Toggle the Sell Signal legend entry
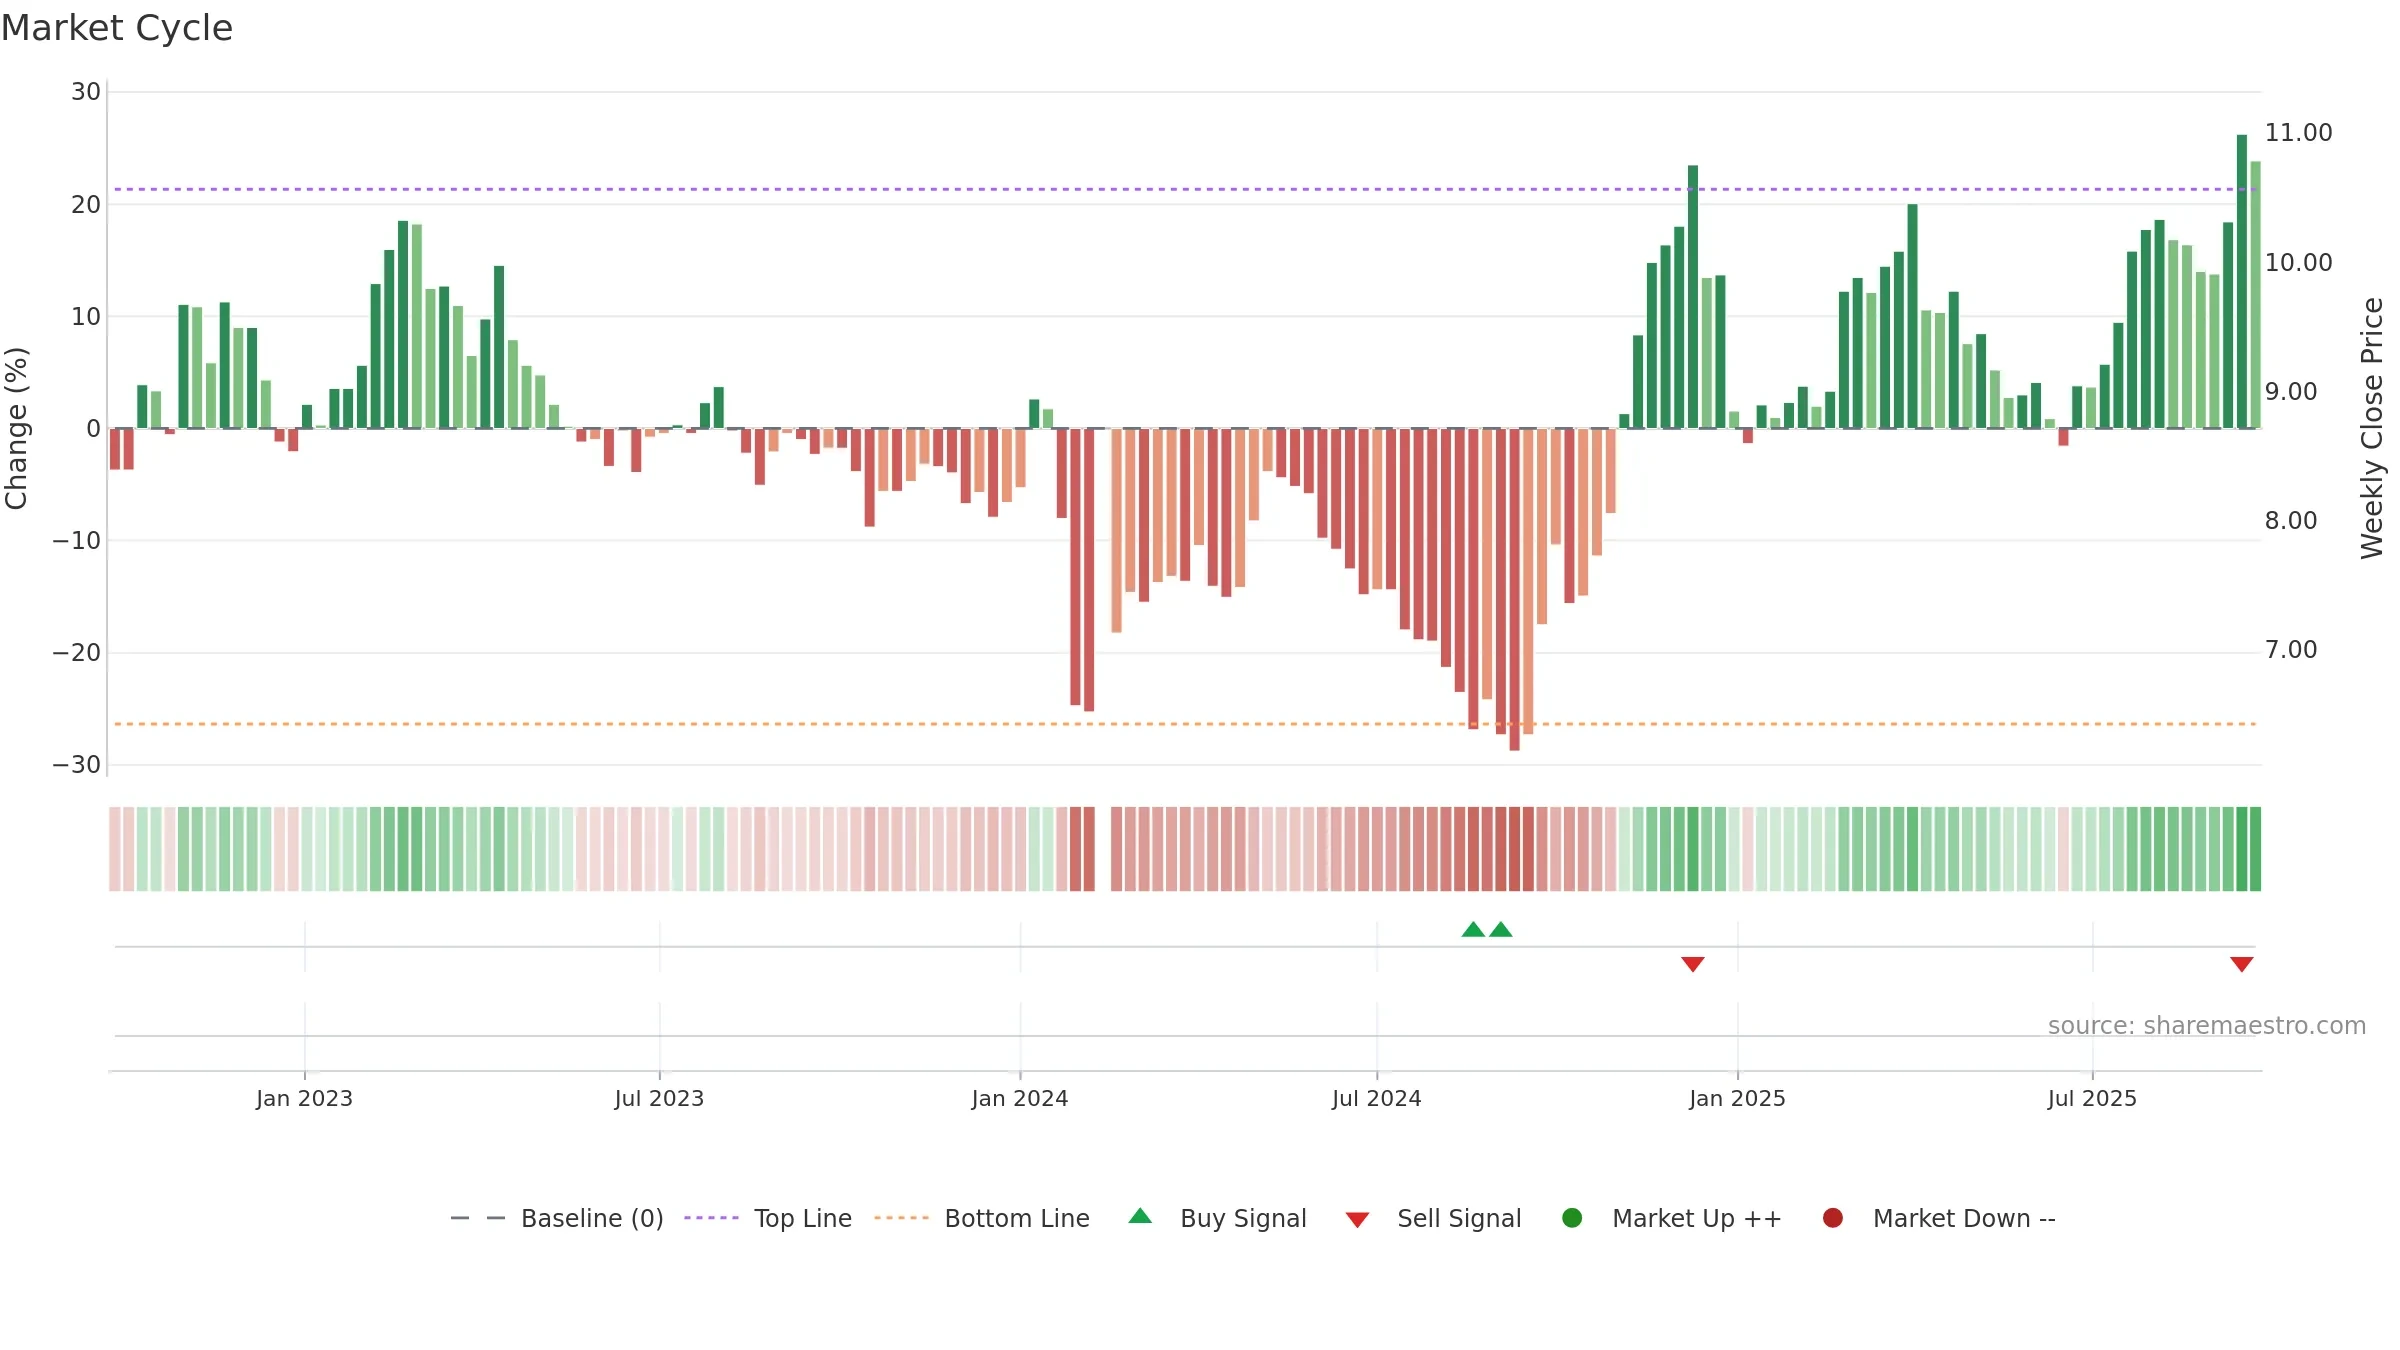Screen dimensions: 2400x1350 tap(1433, 1218)
